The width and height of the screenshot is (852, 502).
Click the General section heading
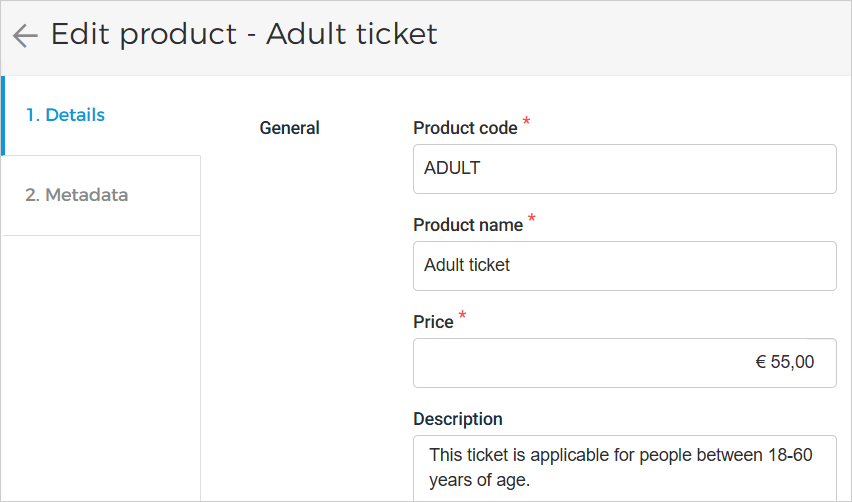click(289, 128)
